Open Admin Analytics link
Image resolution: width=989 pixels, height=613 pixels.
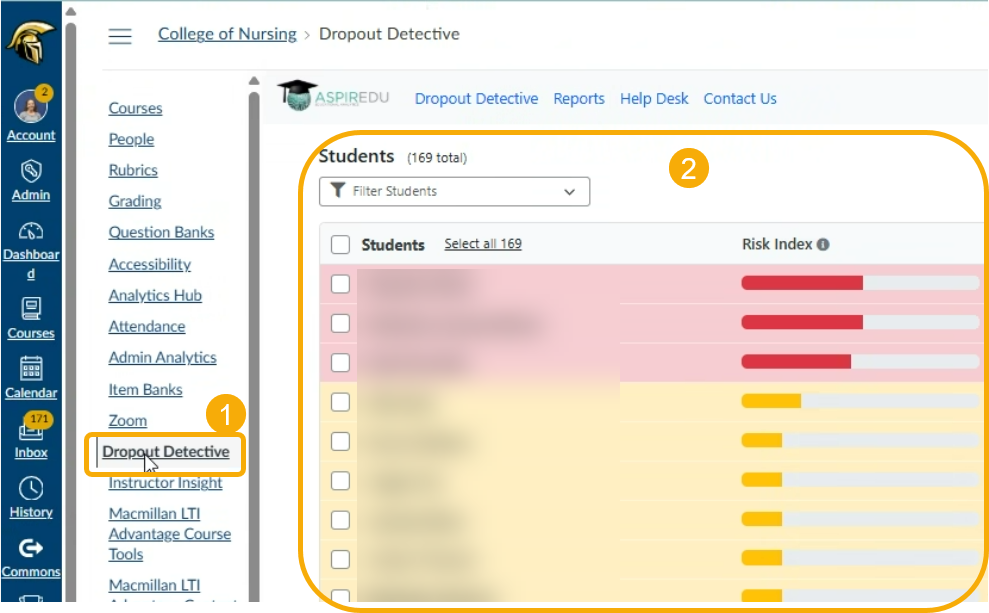pos(163,357)
